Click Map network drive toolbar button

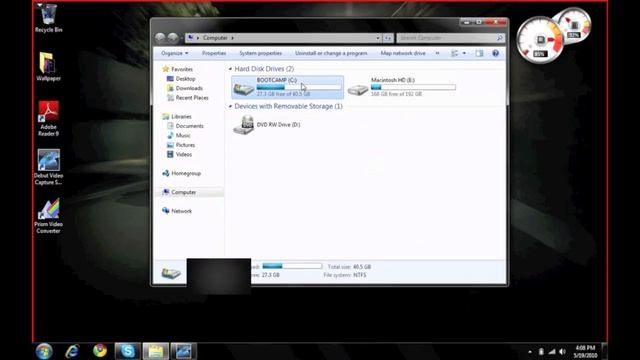403,53
